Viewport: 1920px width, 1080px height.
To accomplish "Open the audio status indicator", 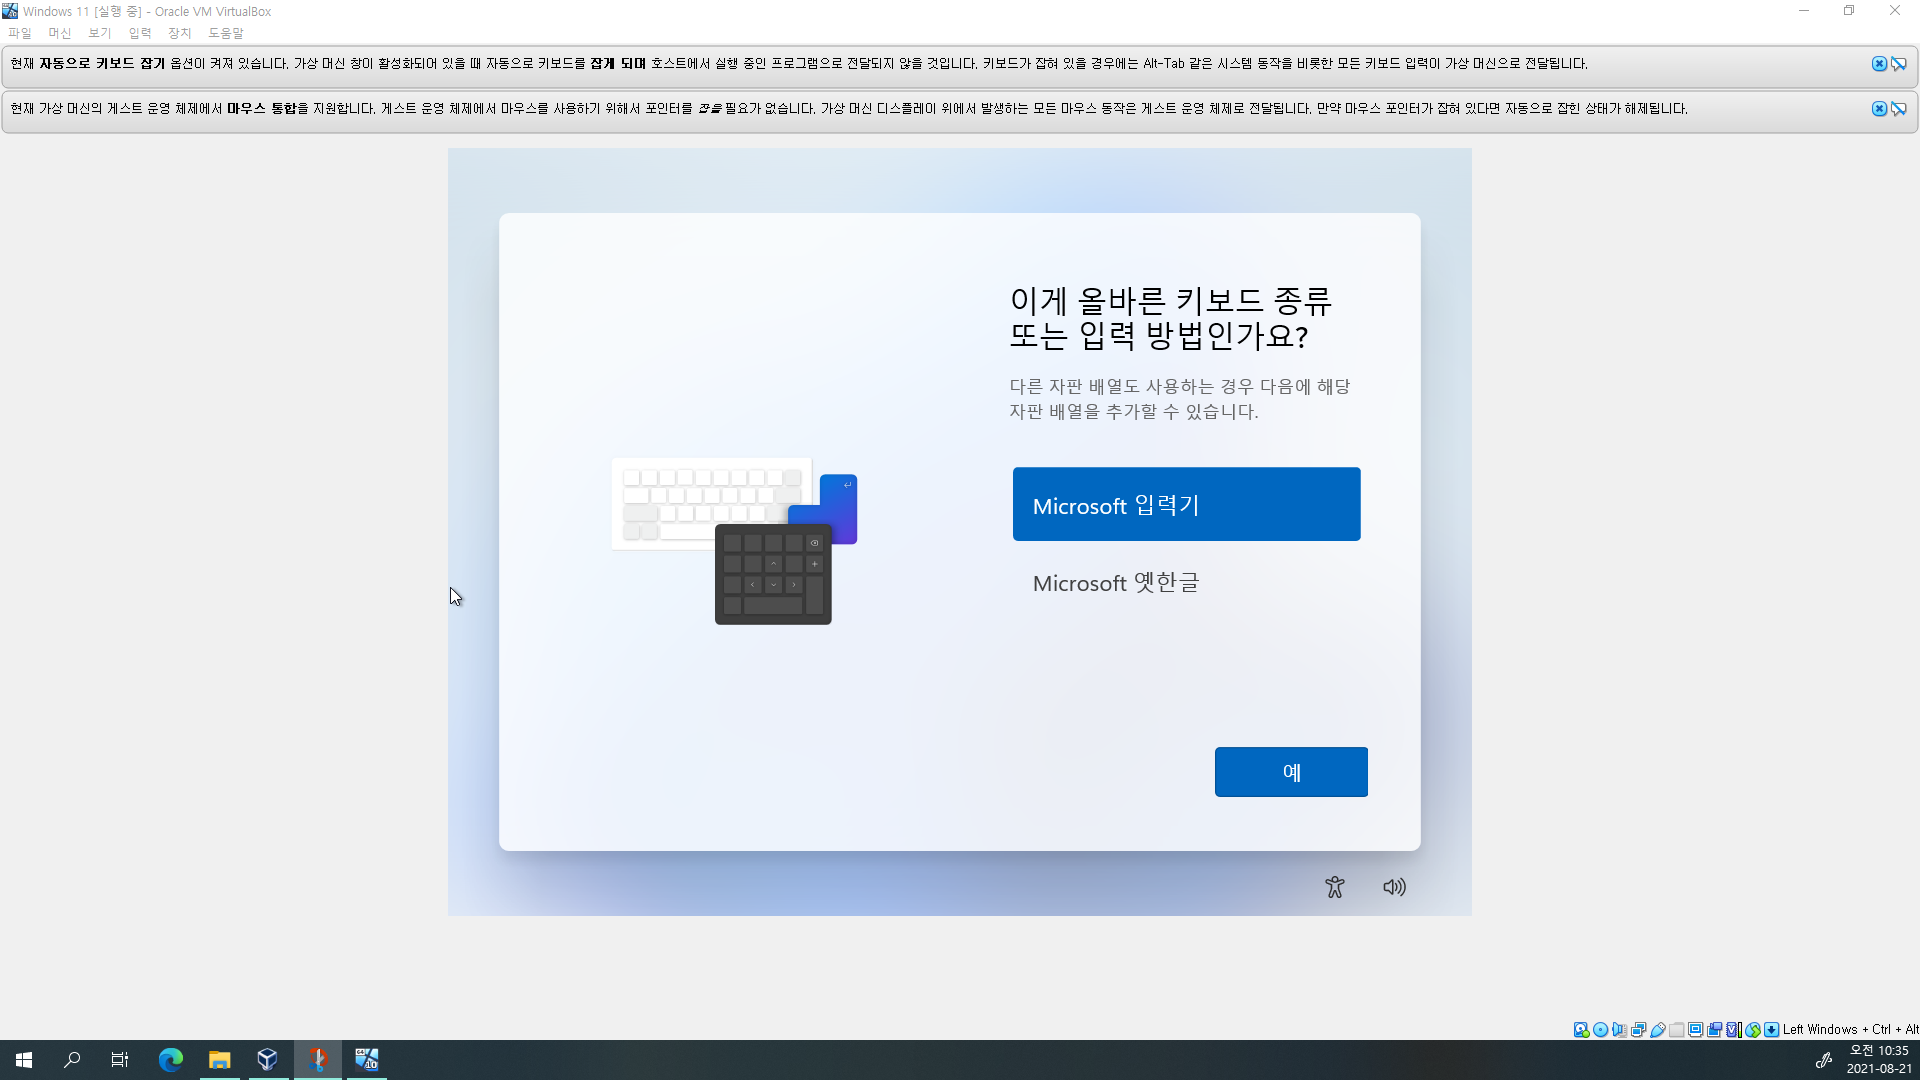I will pyautogui.click(x=1619, y=1029).
